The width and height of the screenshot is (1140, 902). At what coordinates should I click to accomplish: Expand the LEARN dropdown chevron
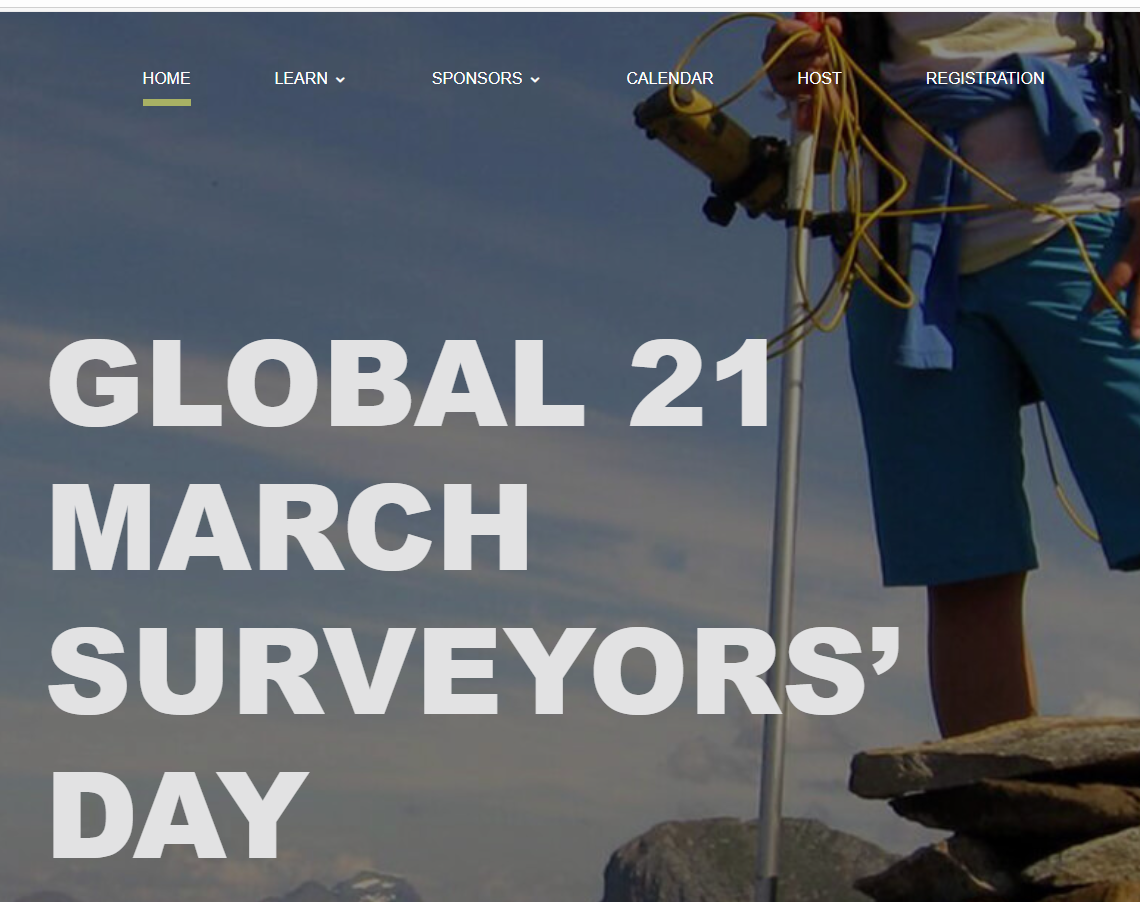point(340,80)
